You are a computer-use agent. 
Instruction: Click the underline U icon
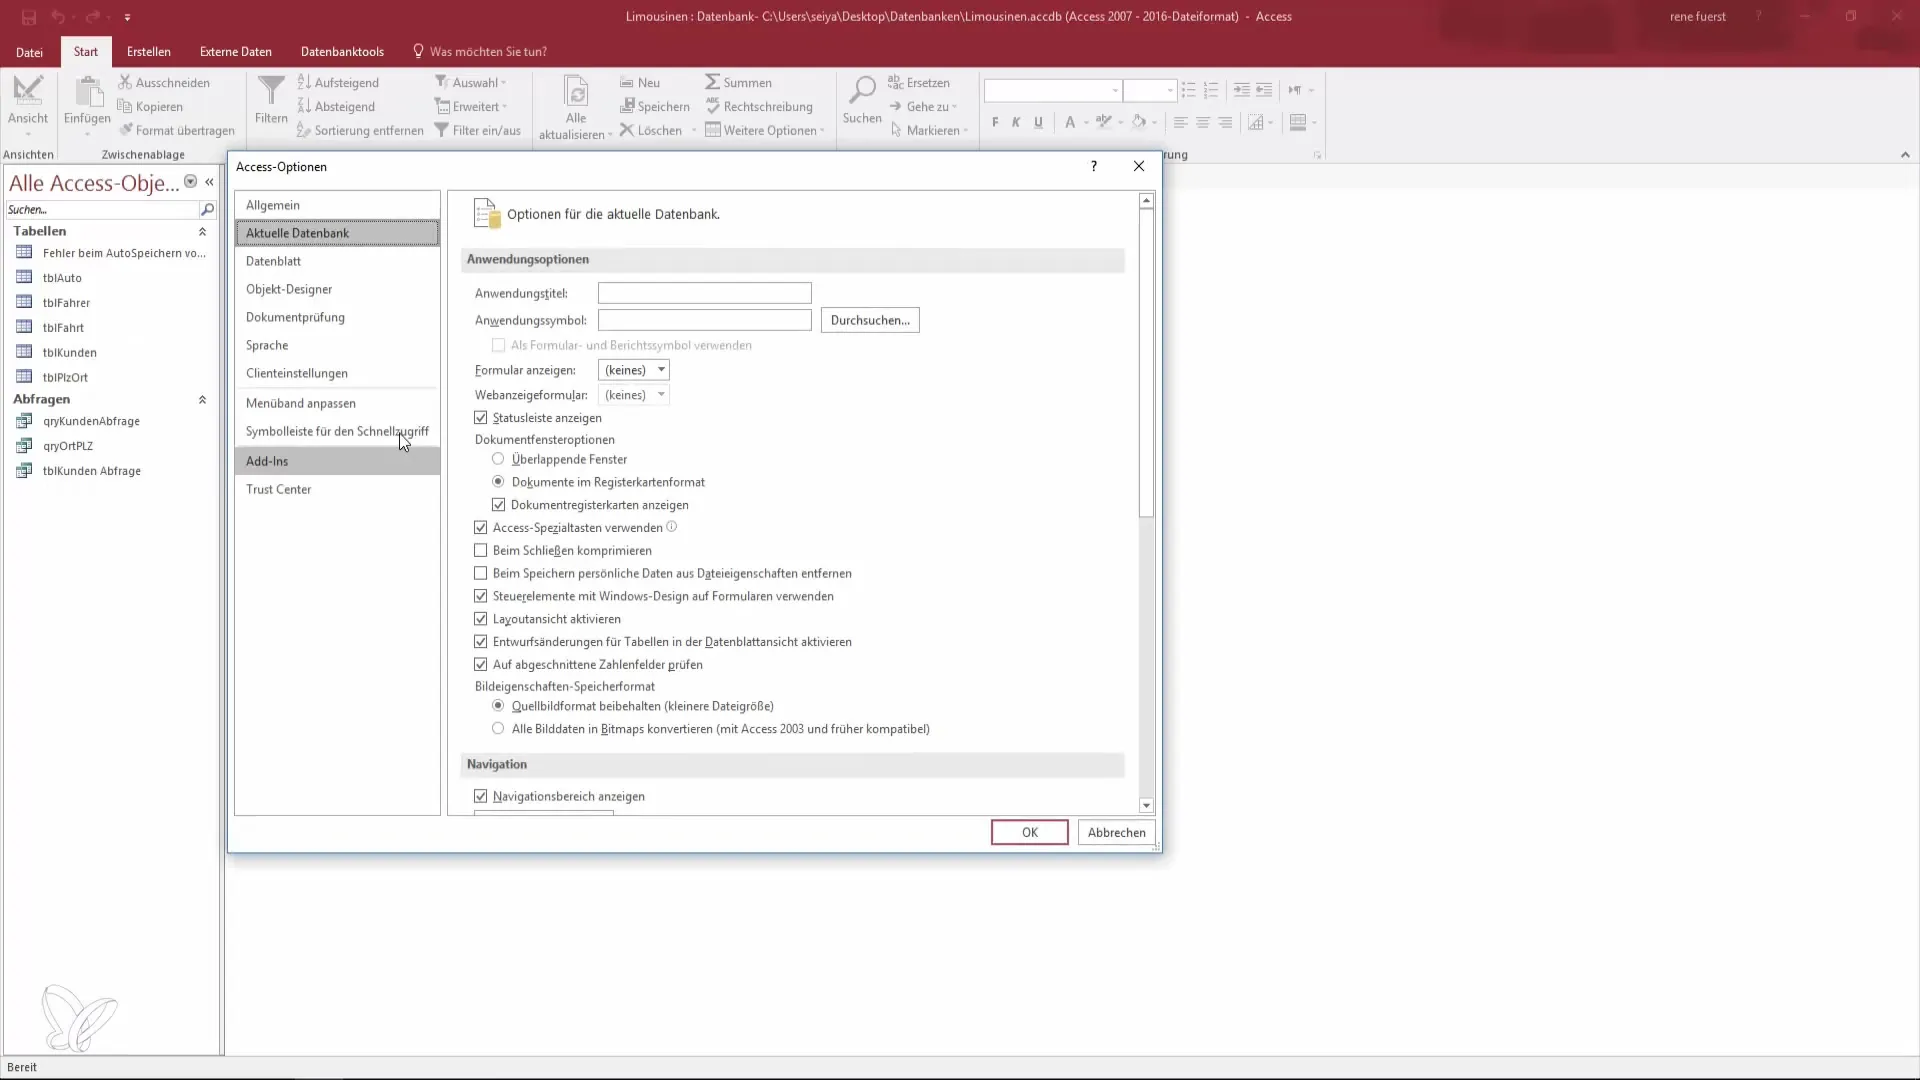(1038, 122)
